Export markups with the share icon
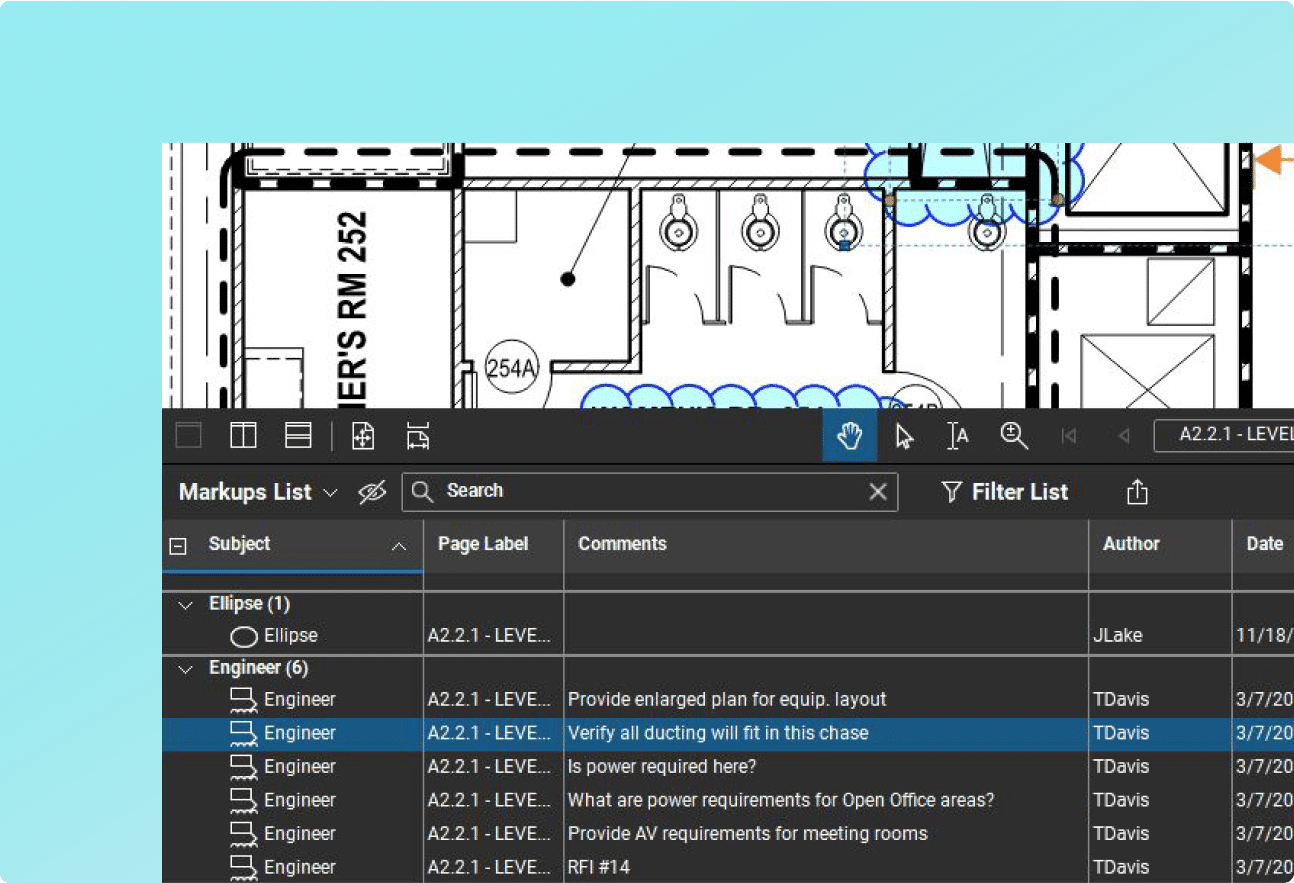Viewport: 1294px width, 883px height. click(1137, 492)
